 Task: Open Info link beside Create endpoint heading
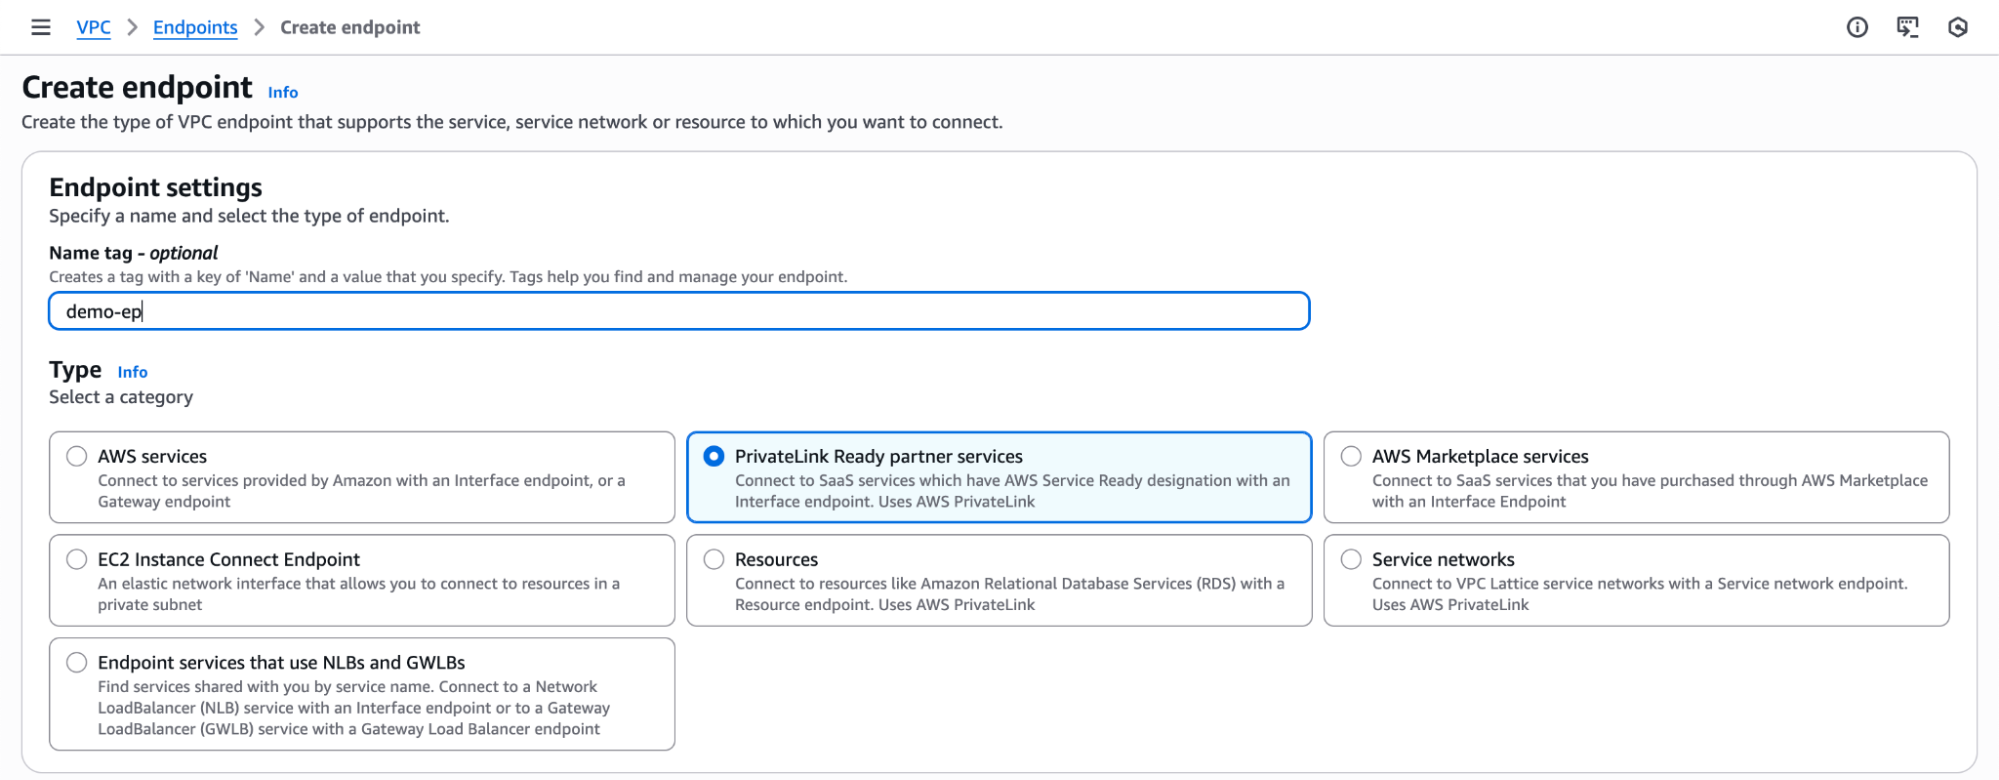click(x=283, y=92)
